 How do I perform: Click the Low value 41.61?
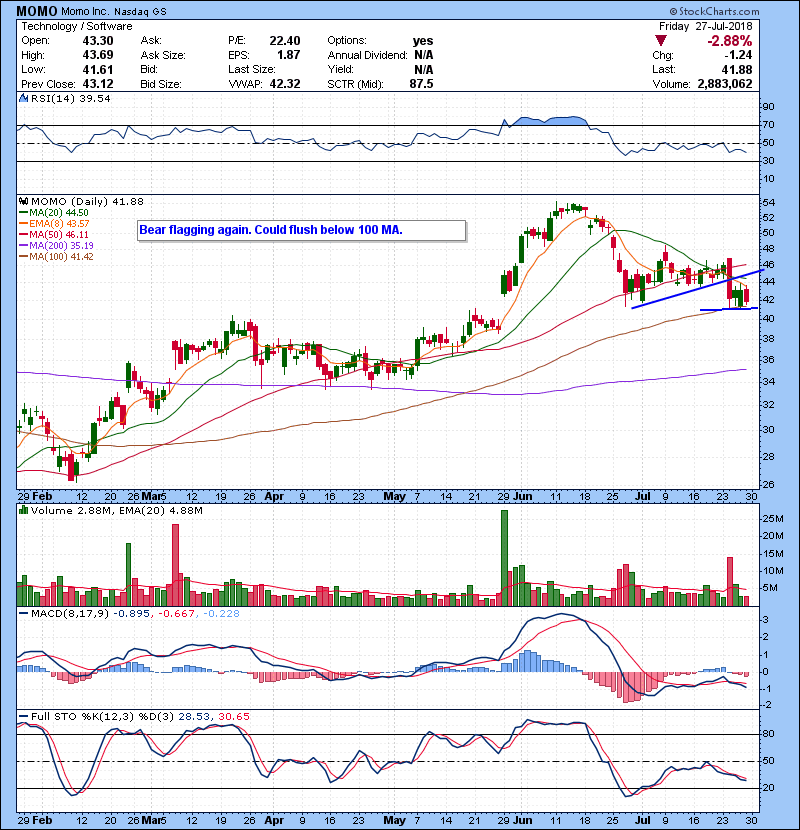[x=98, y=69]
